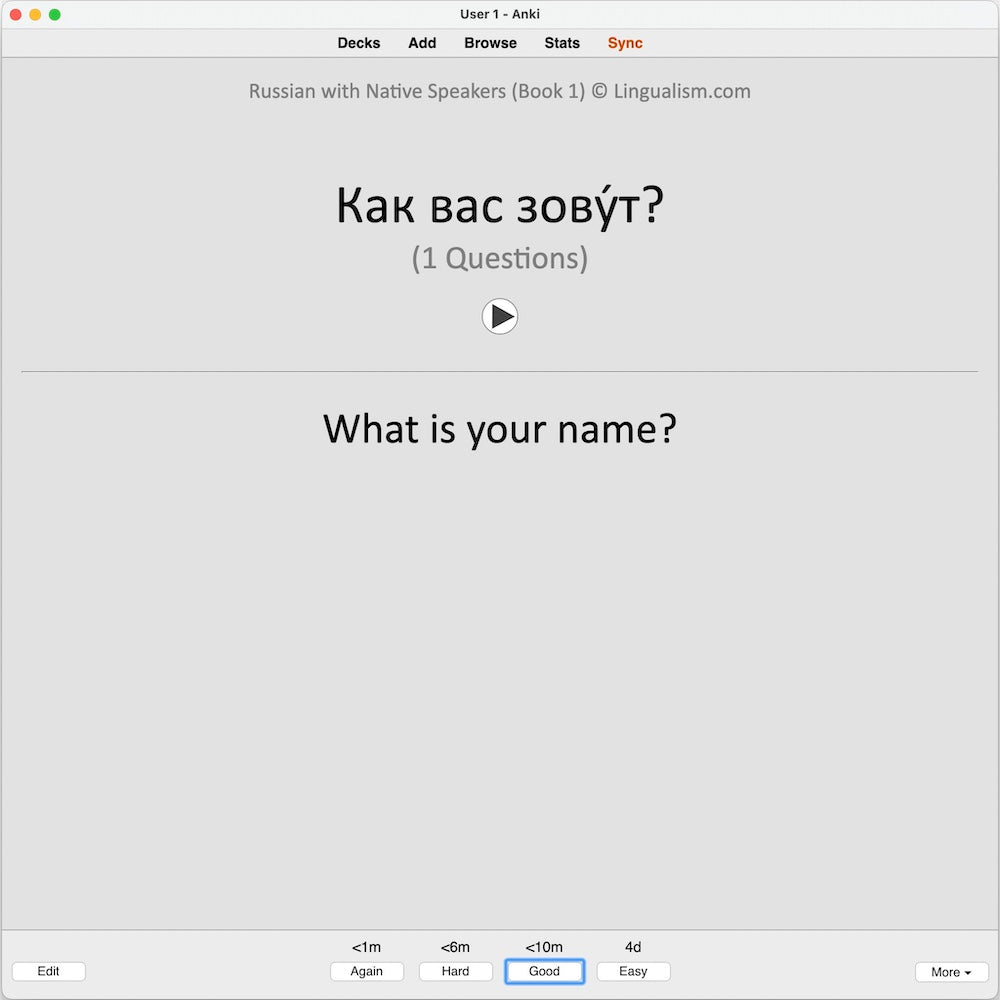Sync with AnkiWeb
Screen dimensions: 1000x1000
(x=624, y=43)
